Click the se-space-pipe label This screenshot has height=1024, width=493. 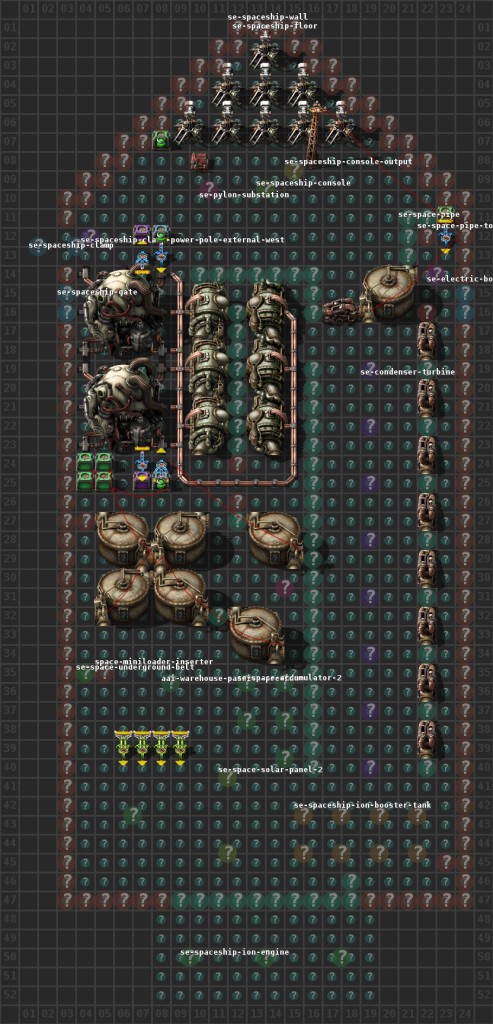[429, 214]
